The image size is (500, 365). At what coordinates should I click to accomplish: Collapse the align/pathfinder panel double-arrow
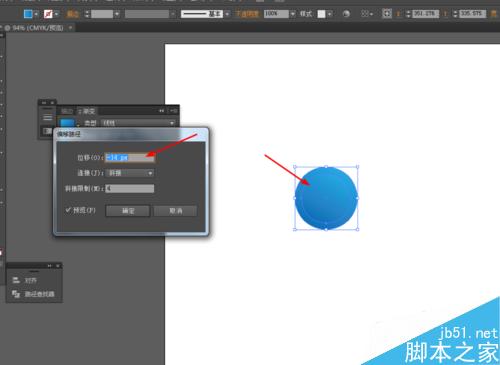[x=50, y=266]
